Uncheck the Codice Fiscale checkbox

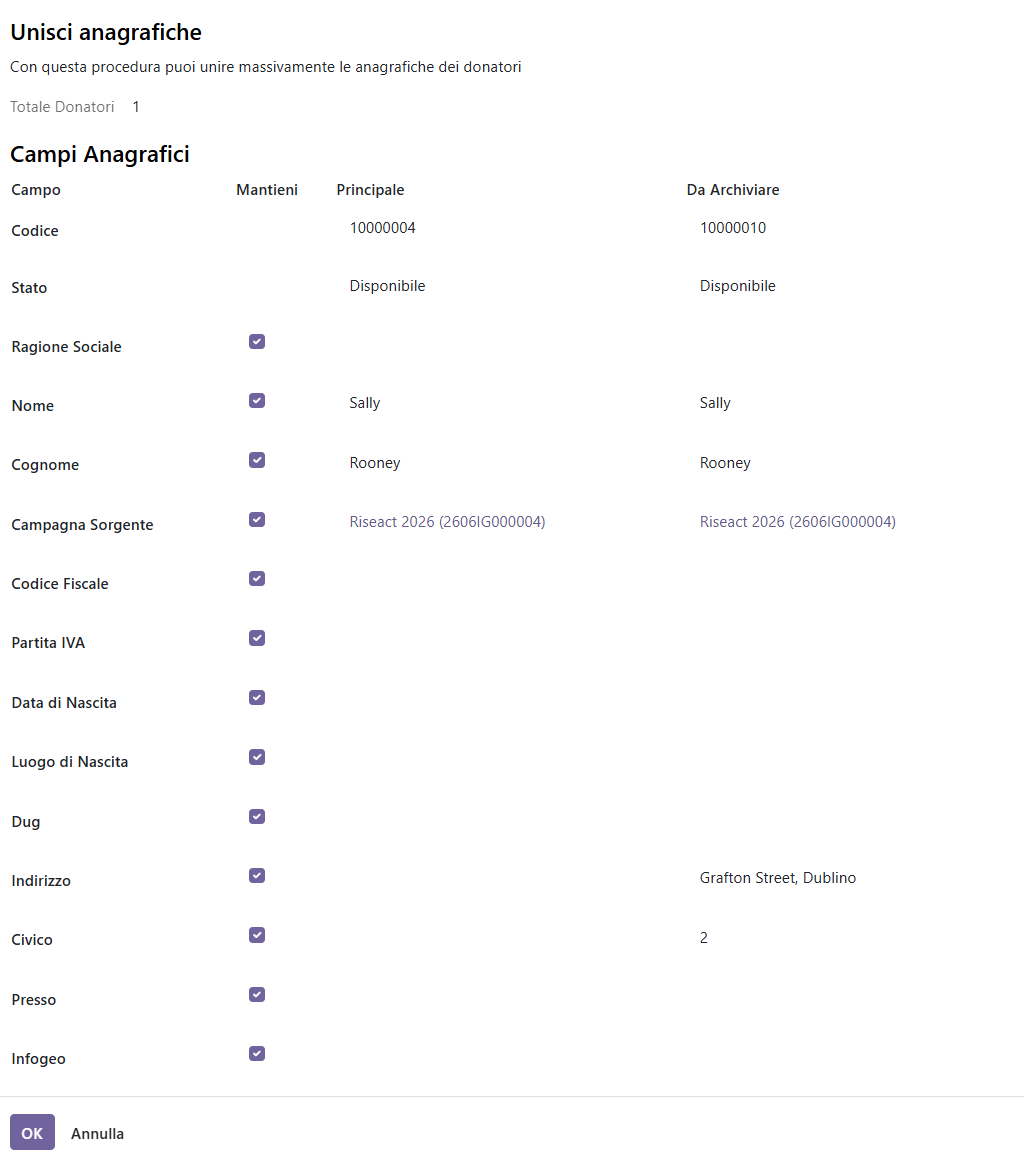click(x=257, y=578)
